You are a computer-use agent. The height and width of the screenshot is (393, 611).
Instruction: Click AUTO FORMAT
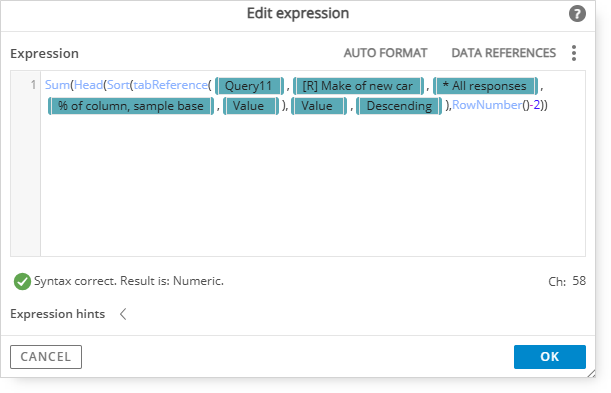(x=385, y=53)
